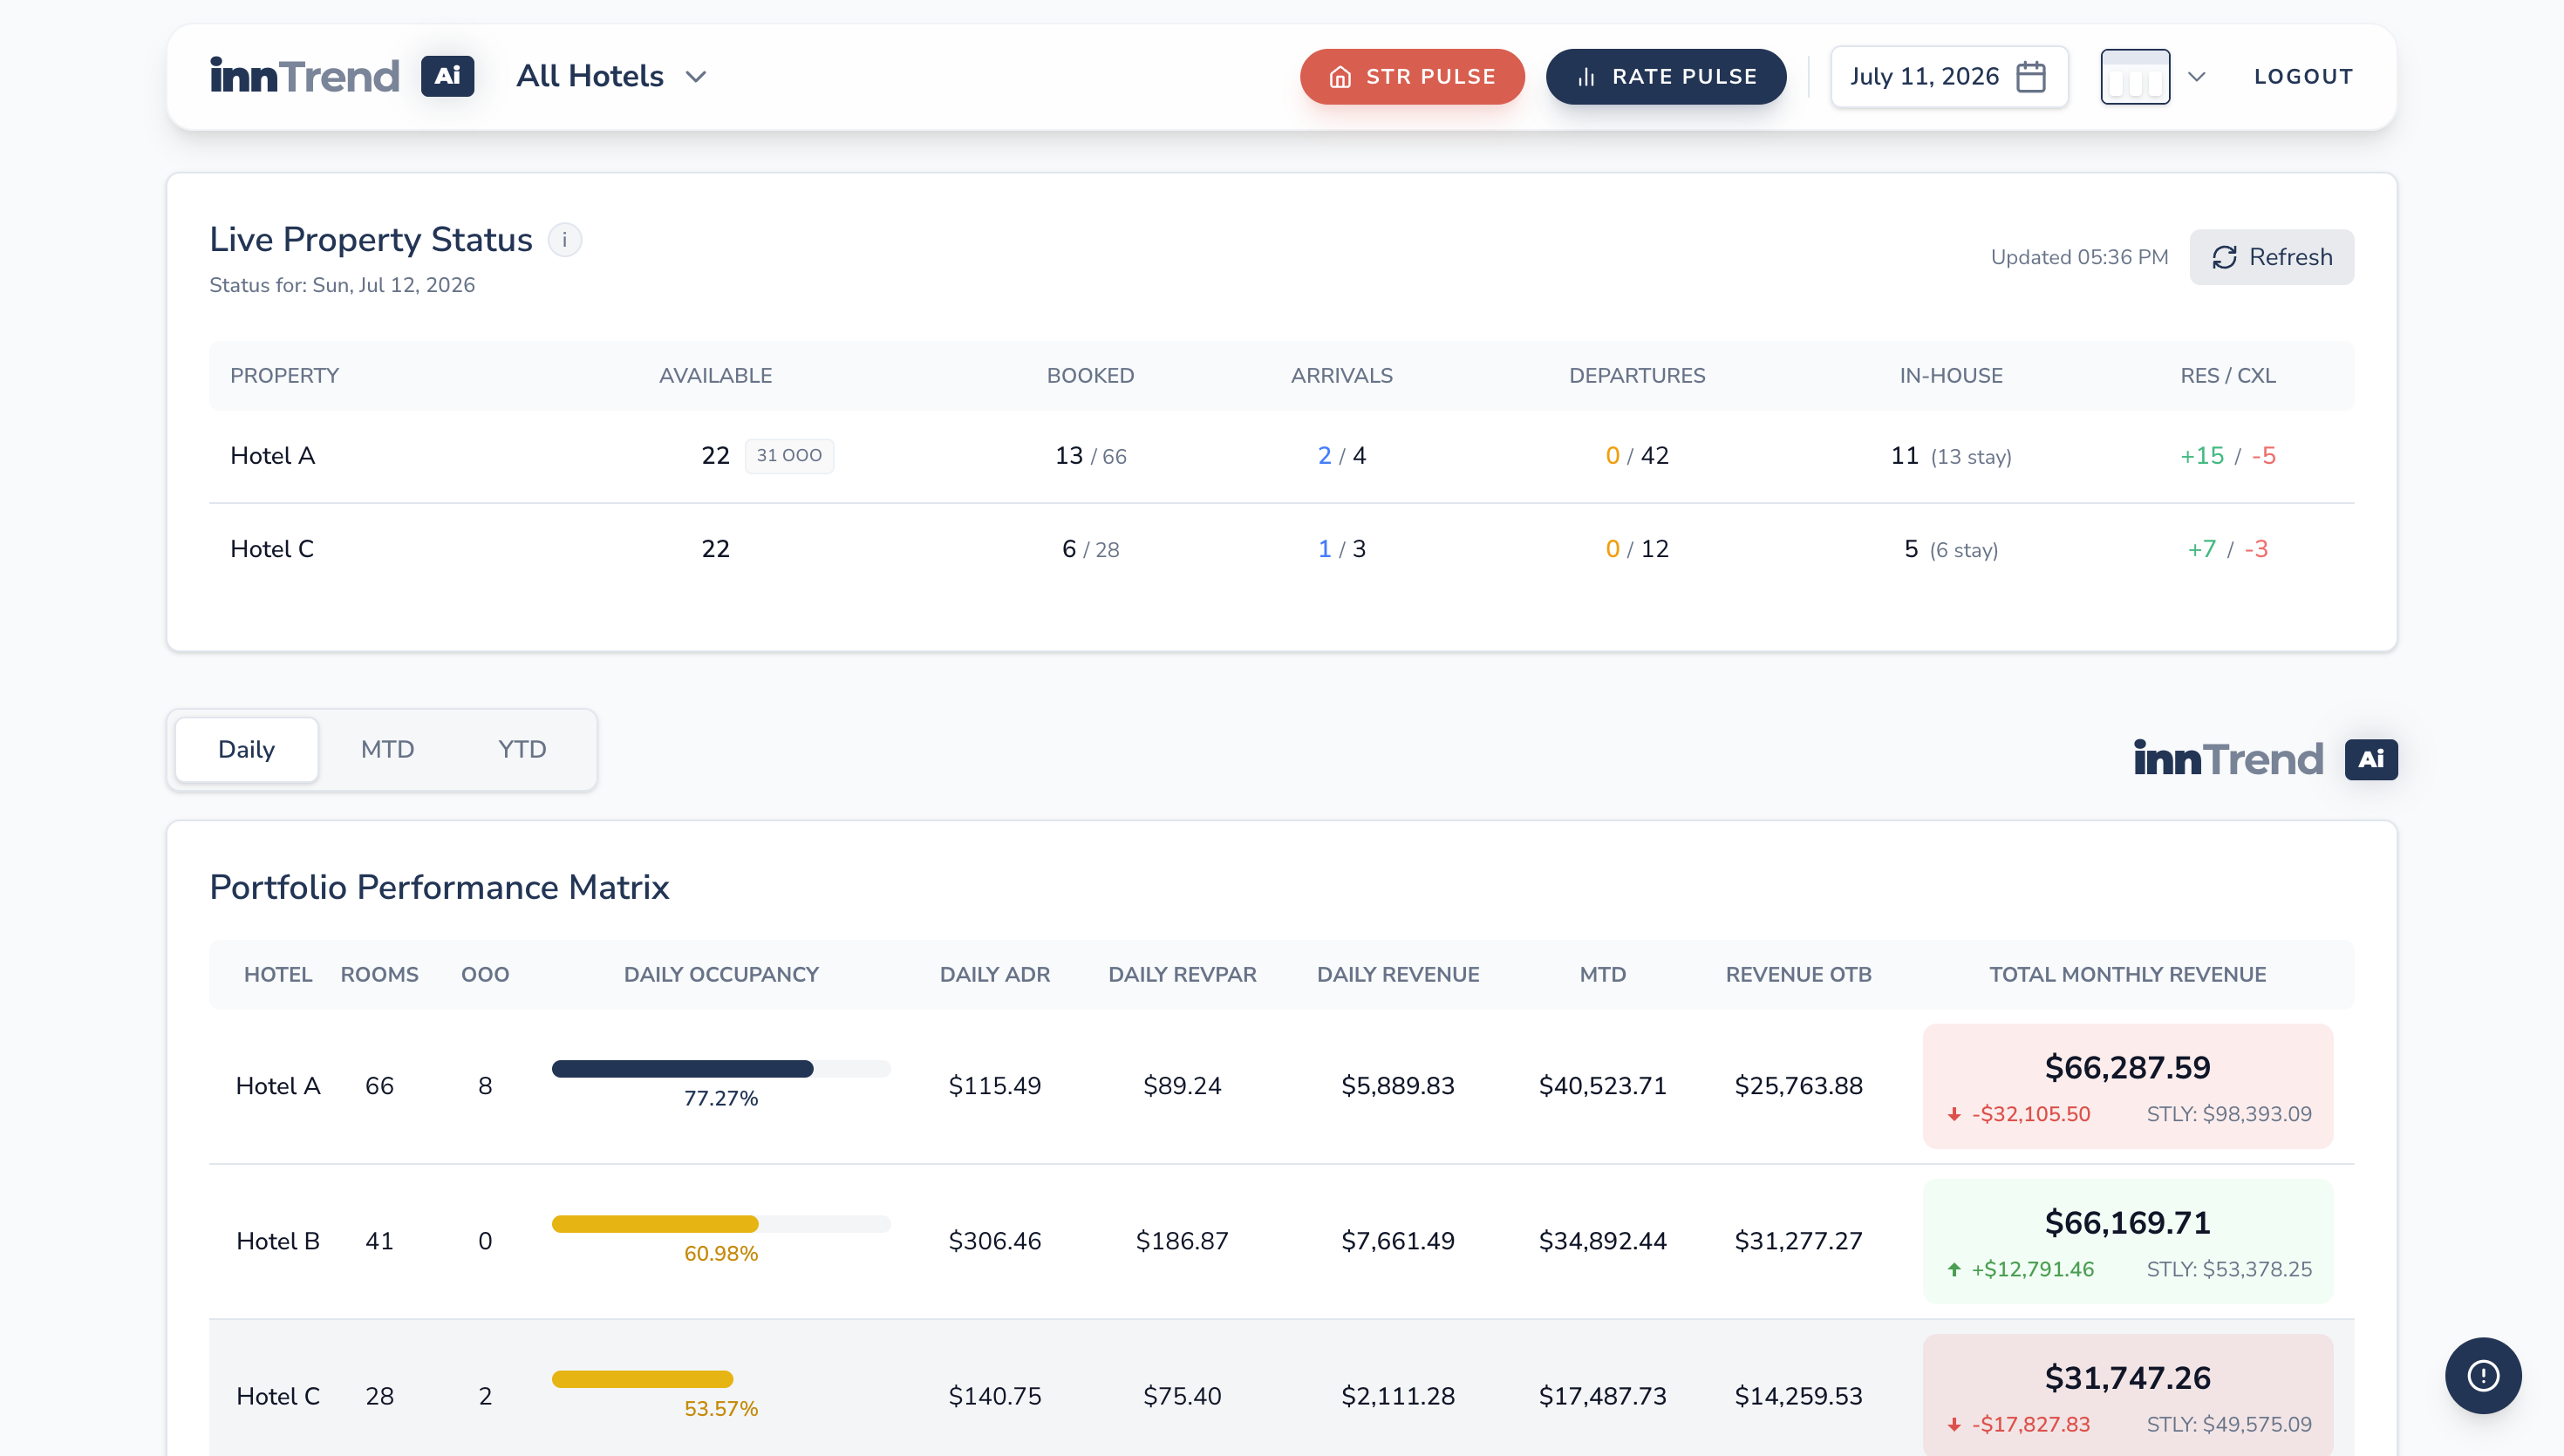Viewport: 2564px width, 1456px height.
Task: Click Hotel C arrivals value 1 / 3
Action: point(1341,548)
